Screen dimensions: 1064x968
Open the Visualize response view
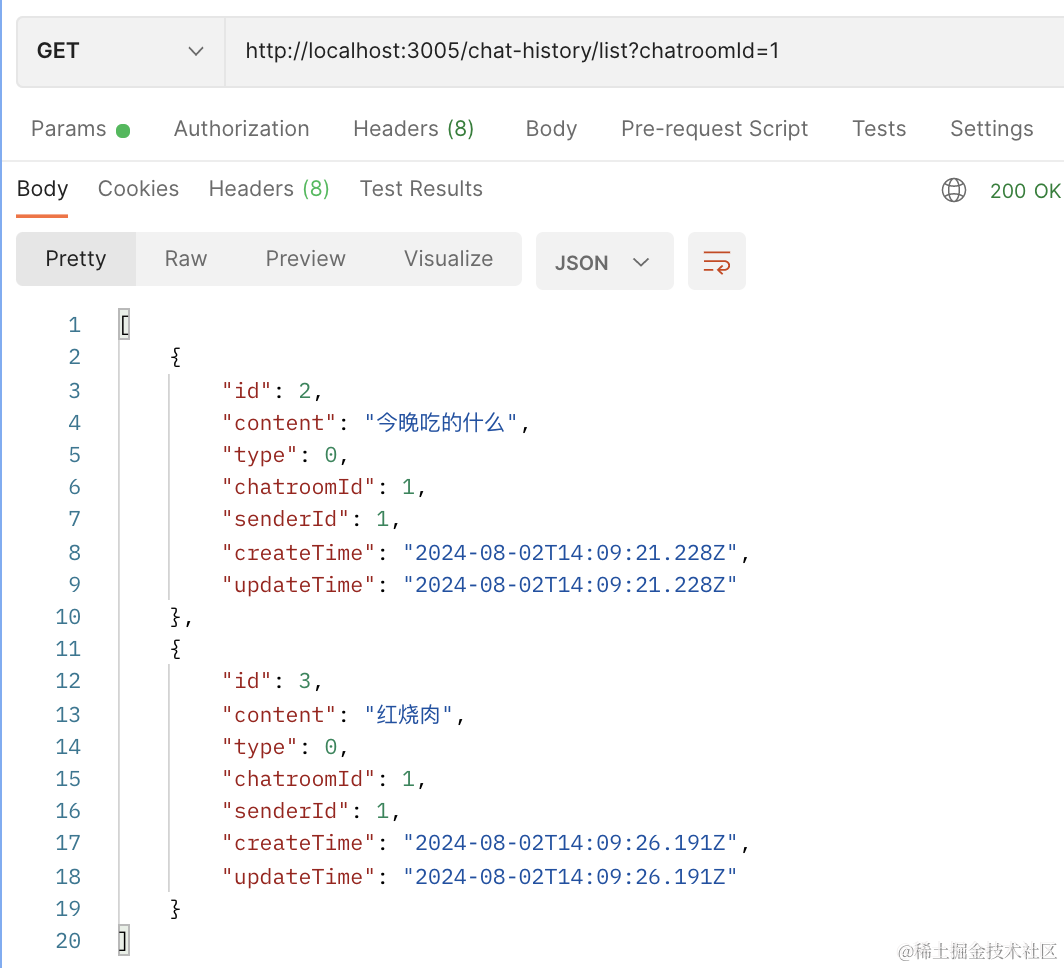(448, 259)
